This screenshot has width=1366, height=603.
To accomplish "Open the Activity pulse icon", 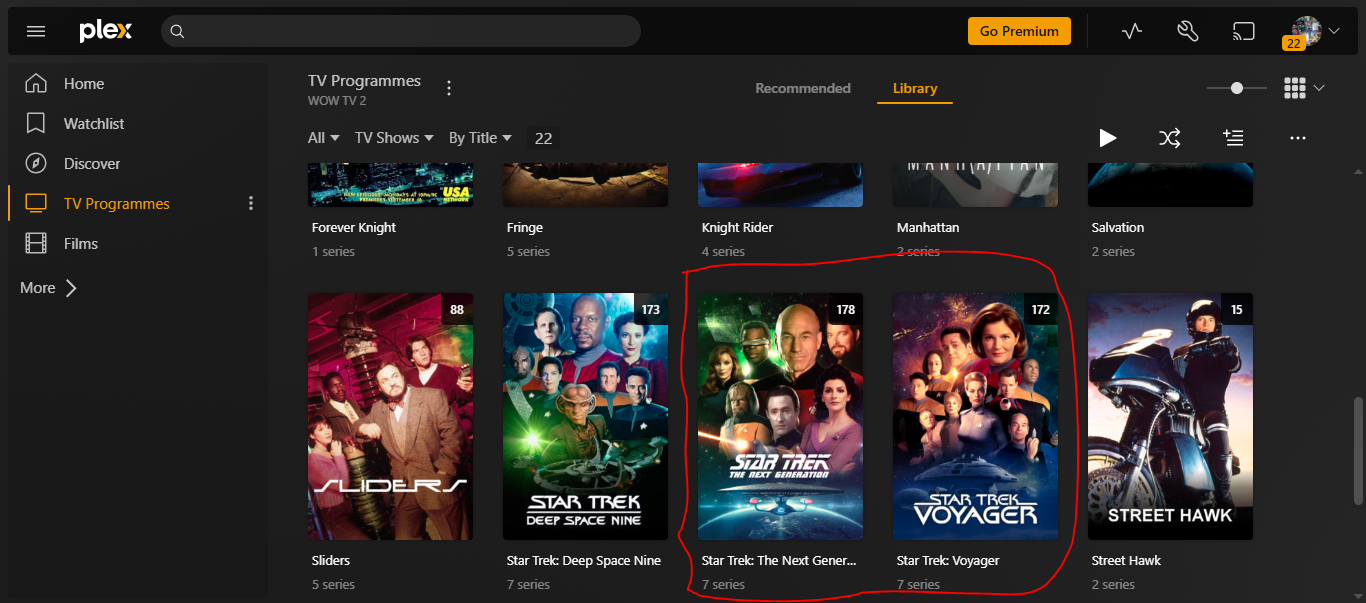I will 1132,31.
